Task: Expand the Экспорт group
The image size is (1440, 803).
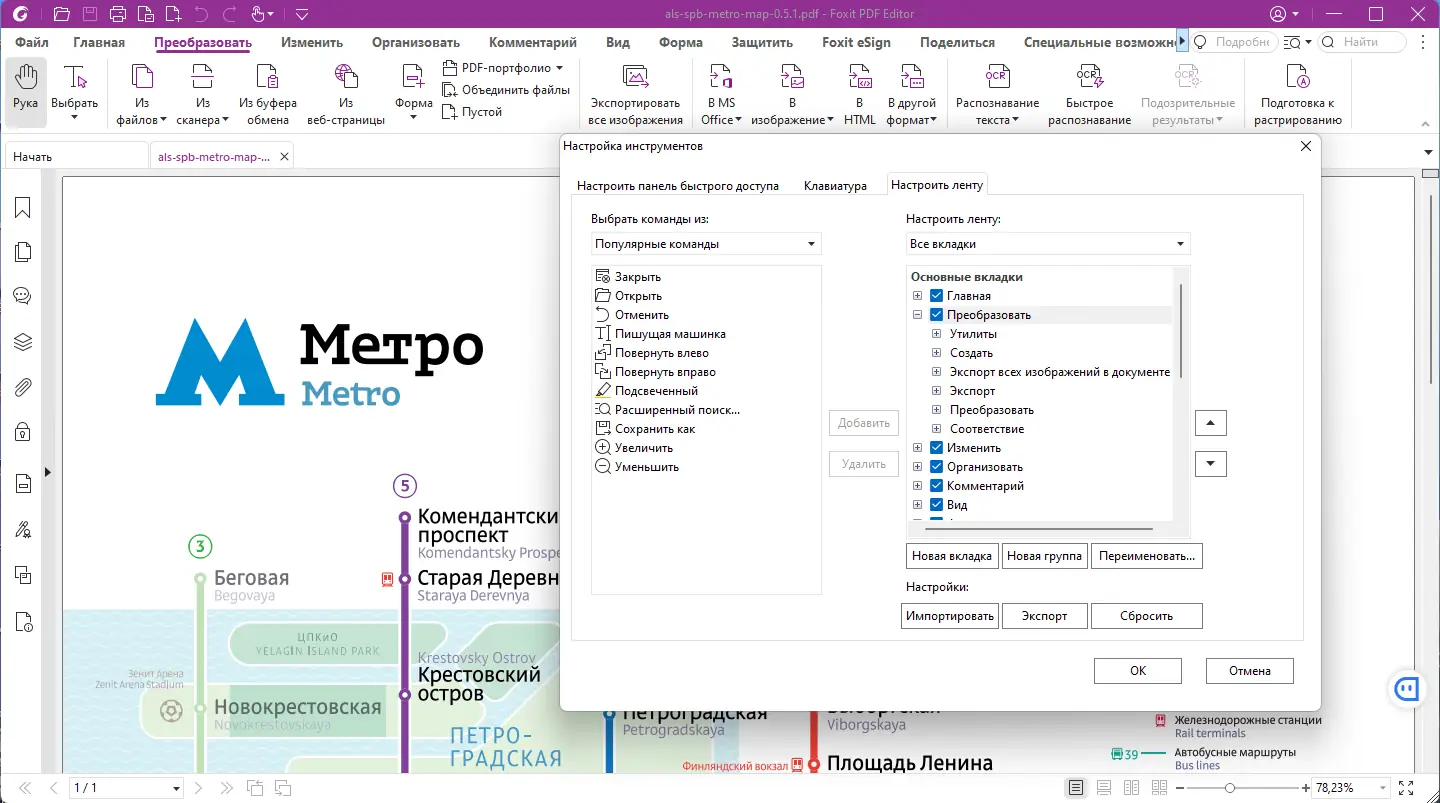Action: [x=937, y=391]
